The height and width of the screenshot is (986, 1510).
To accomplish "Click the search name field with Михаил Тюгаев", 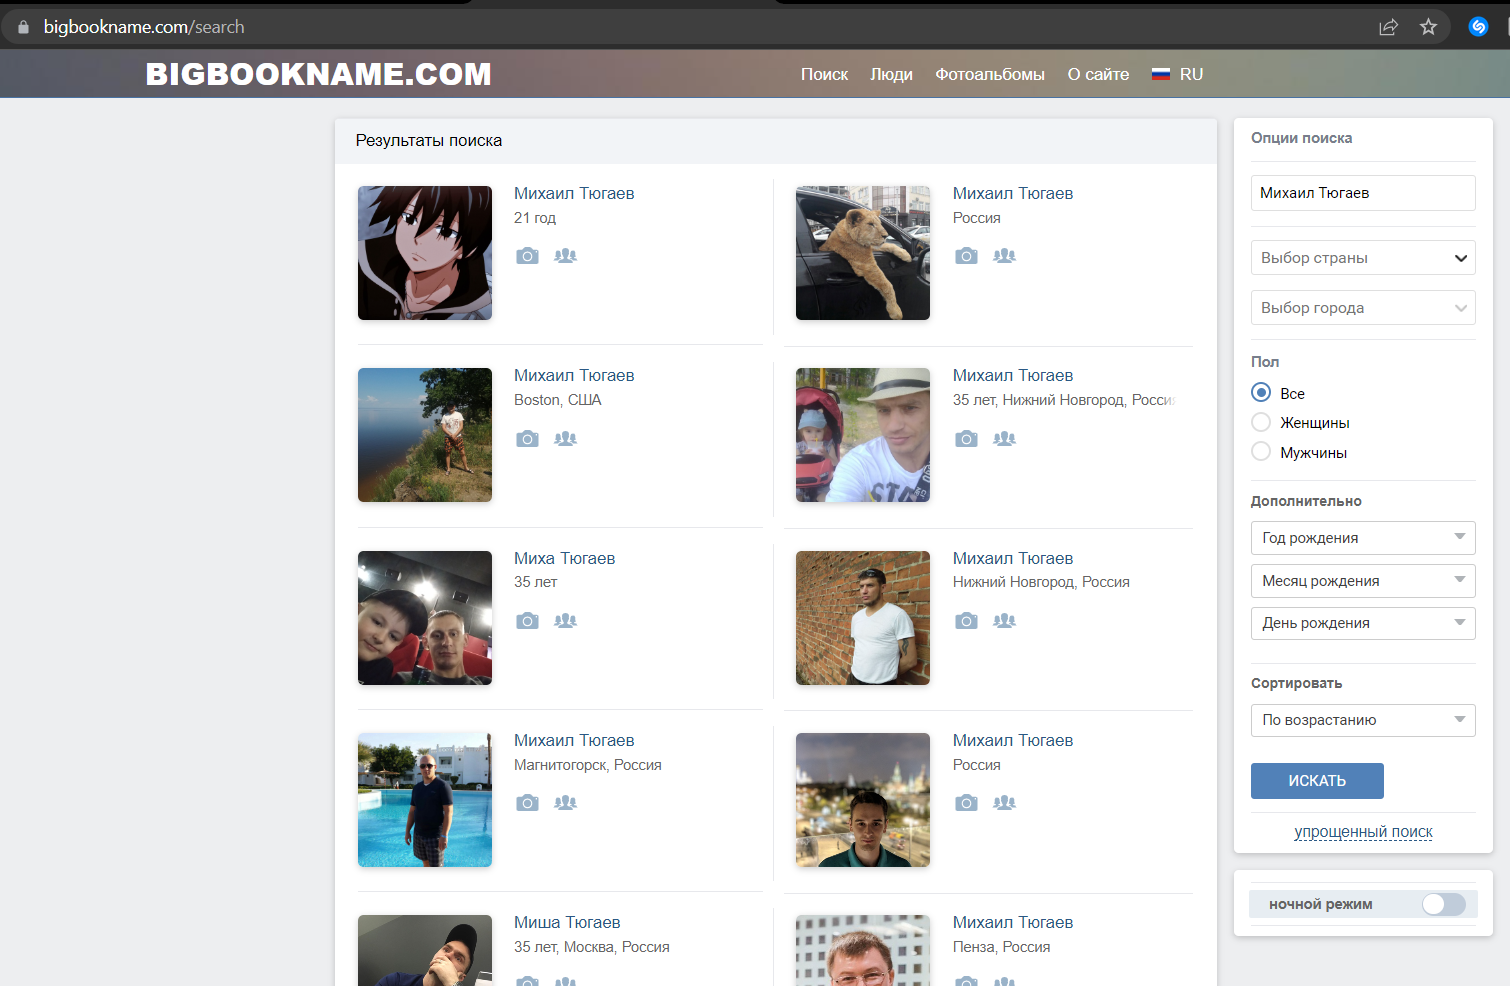I will coord(1363,193).
